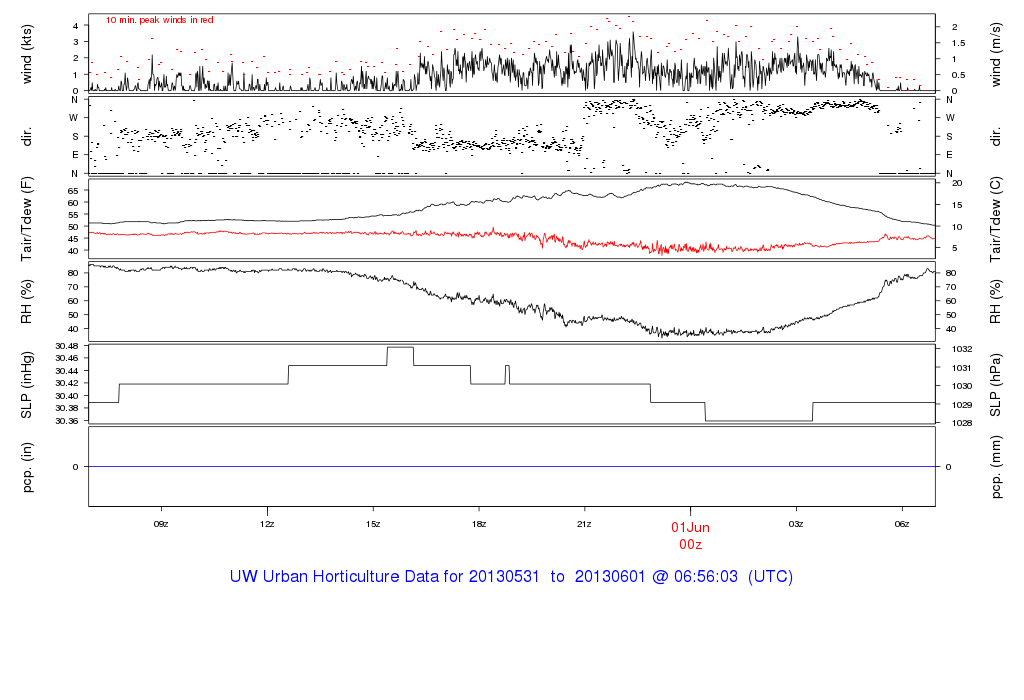Click the '30.36' pressure tick value

pos(67,421)
